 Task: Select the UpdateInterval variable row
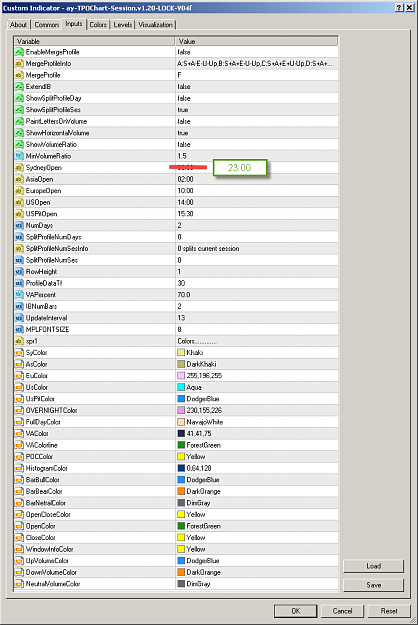pos(176,318)
